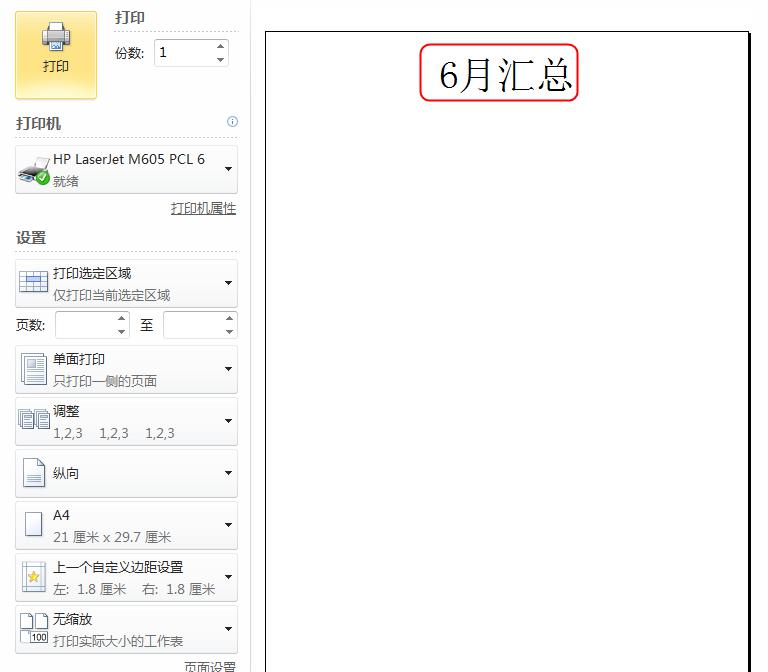Open 打印机属性 link
This screenshot has width=768, height=672.
point(203,208)
